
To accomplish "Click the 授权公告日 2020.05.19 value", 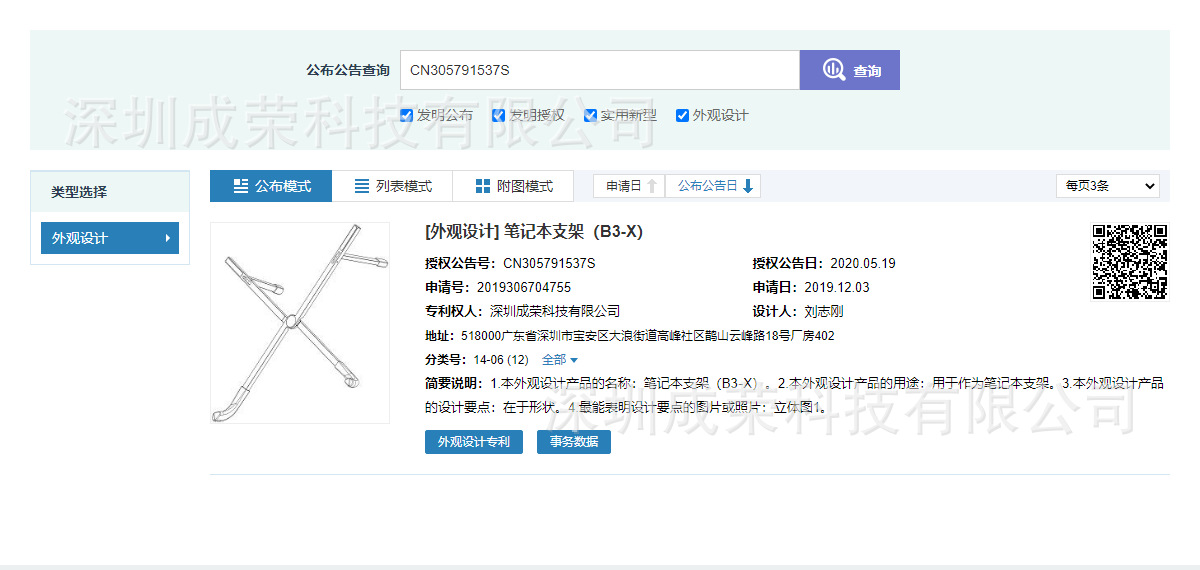I will coord(863,264).
